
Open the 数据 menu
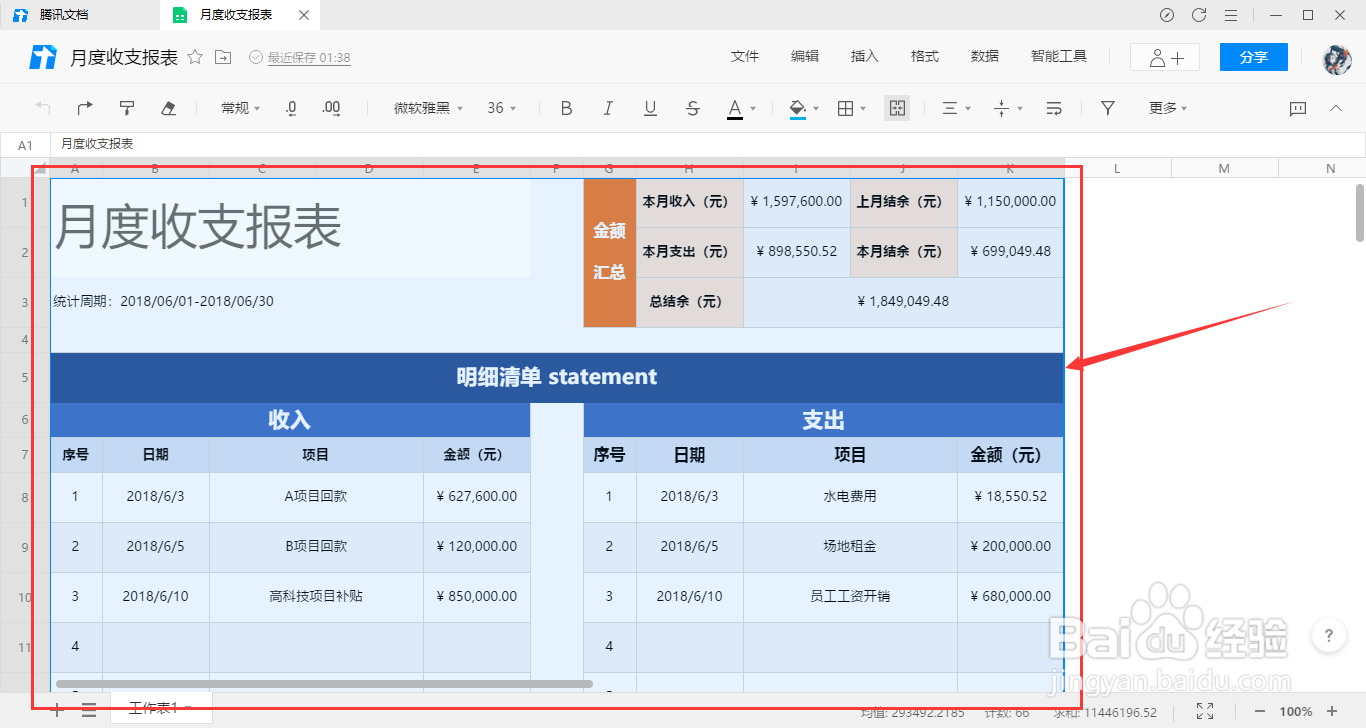(985, 57)
